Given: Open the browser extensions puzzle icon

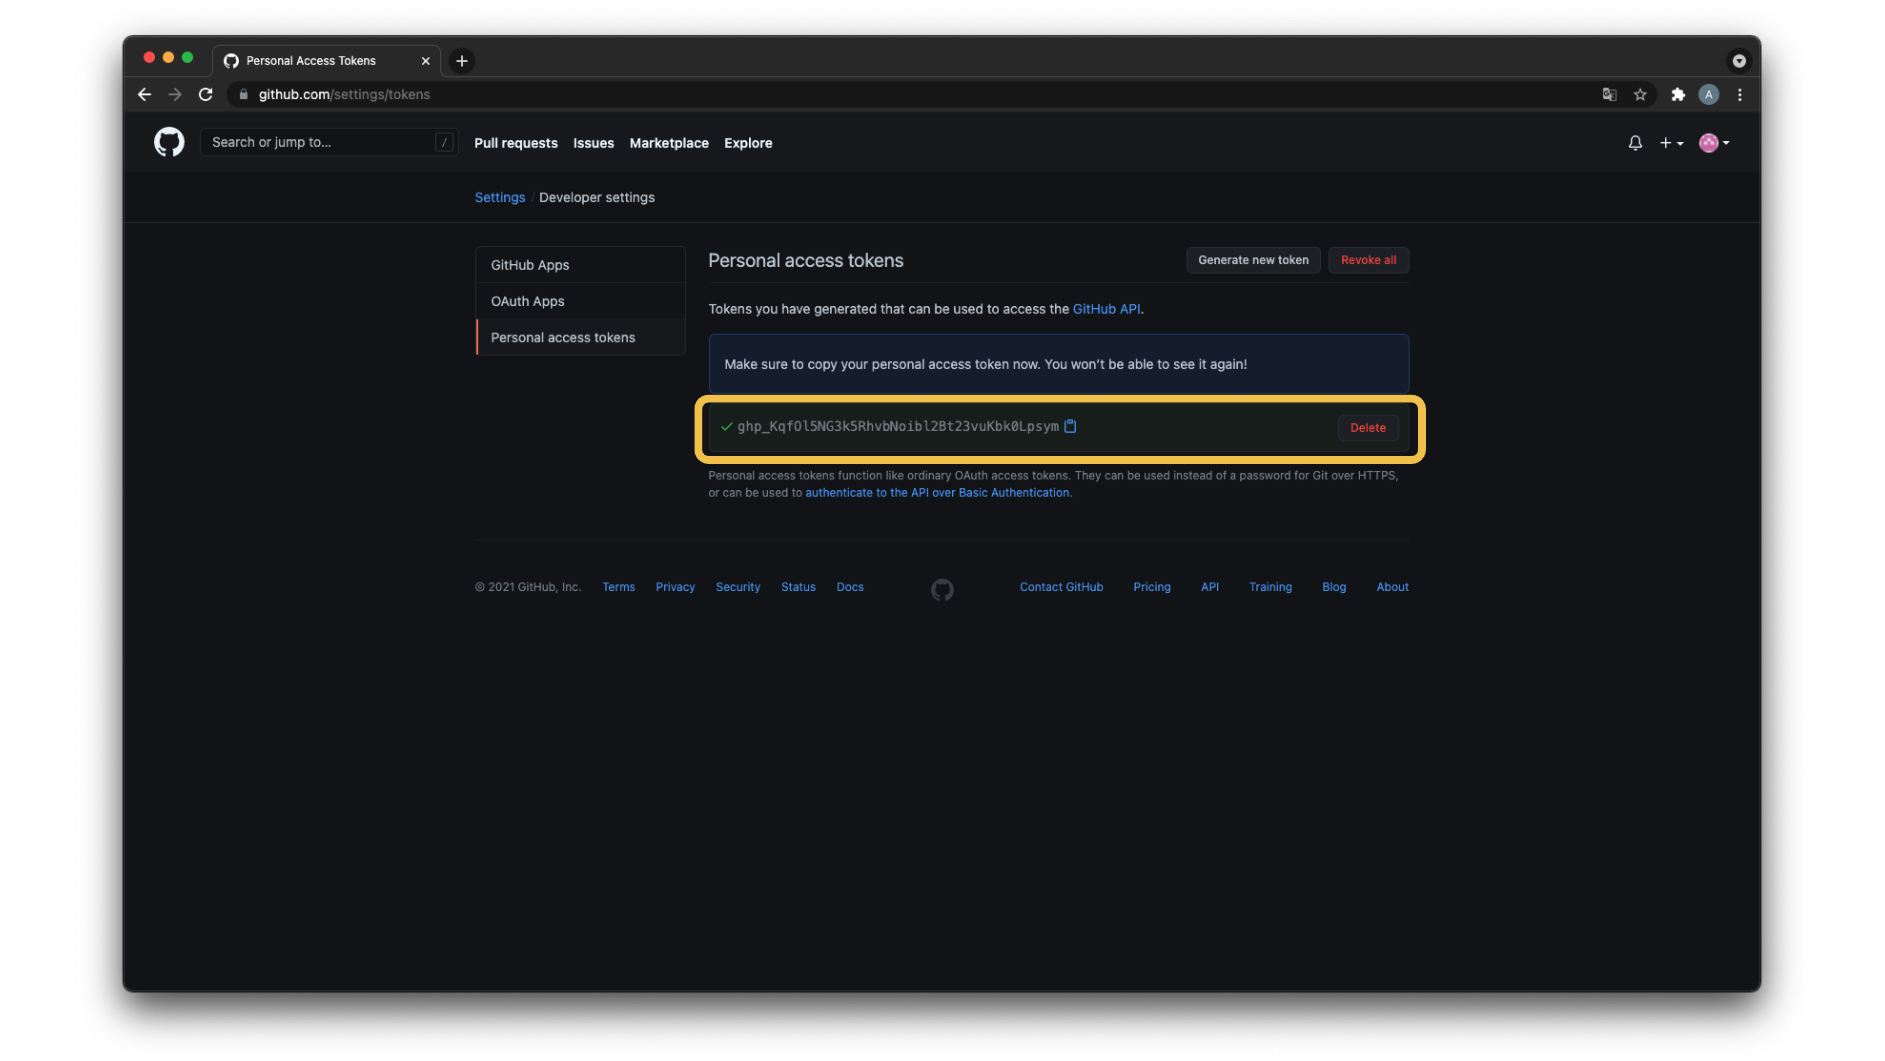Looking at the screenshot, I should 1678,94.
